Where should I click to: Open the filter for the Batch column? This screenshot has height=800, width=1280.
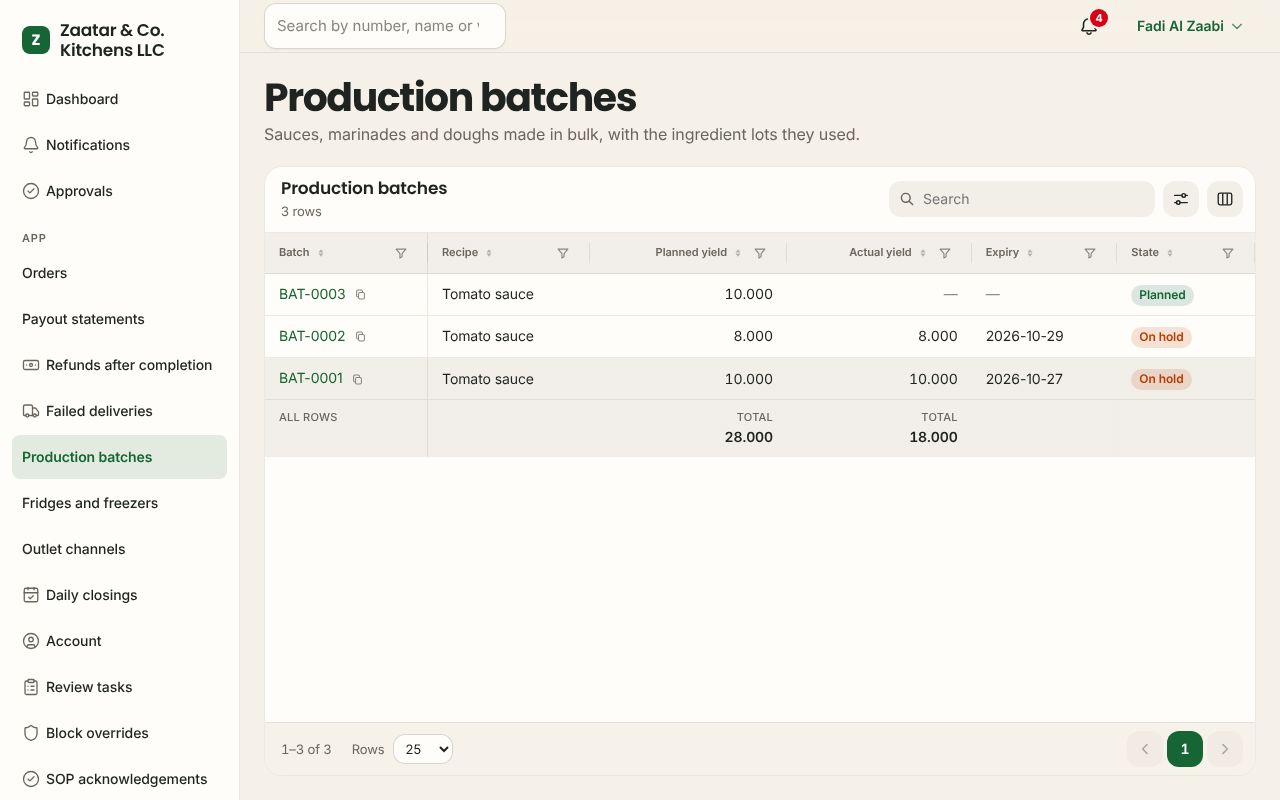click(401, 253)
